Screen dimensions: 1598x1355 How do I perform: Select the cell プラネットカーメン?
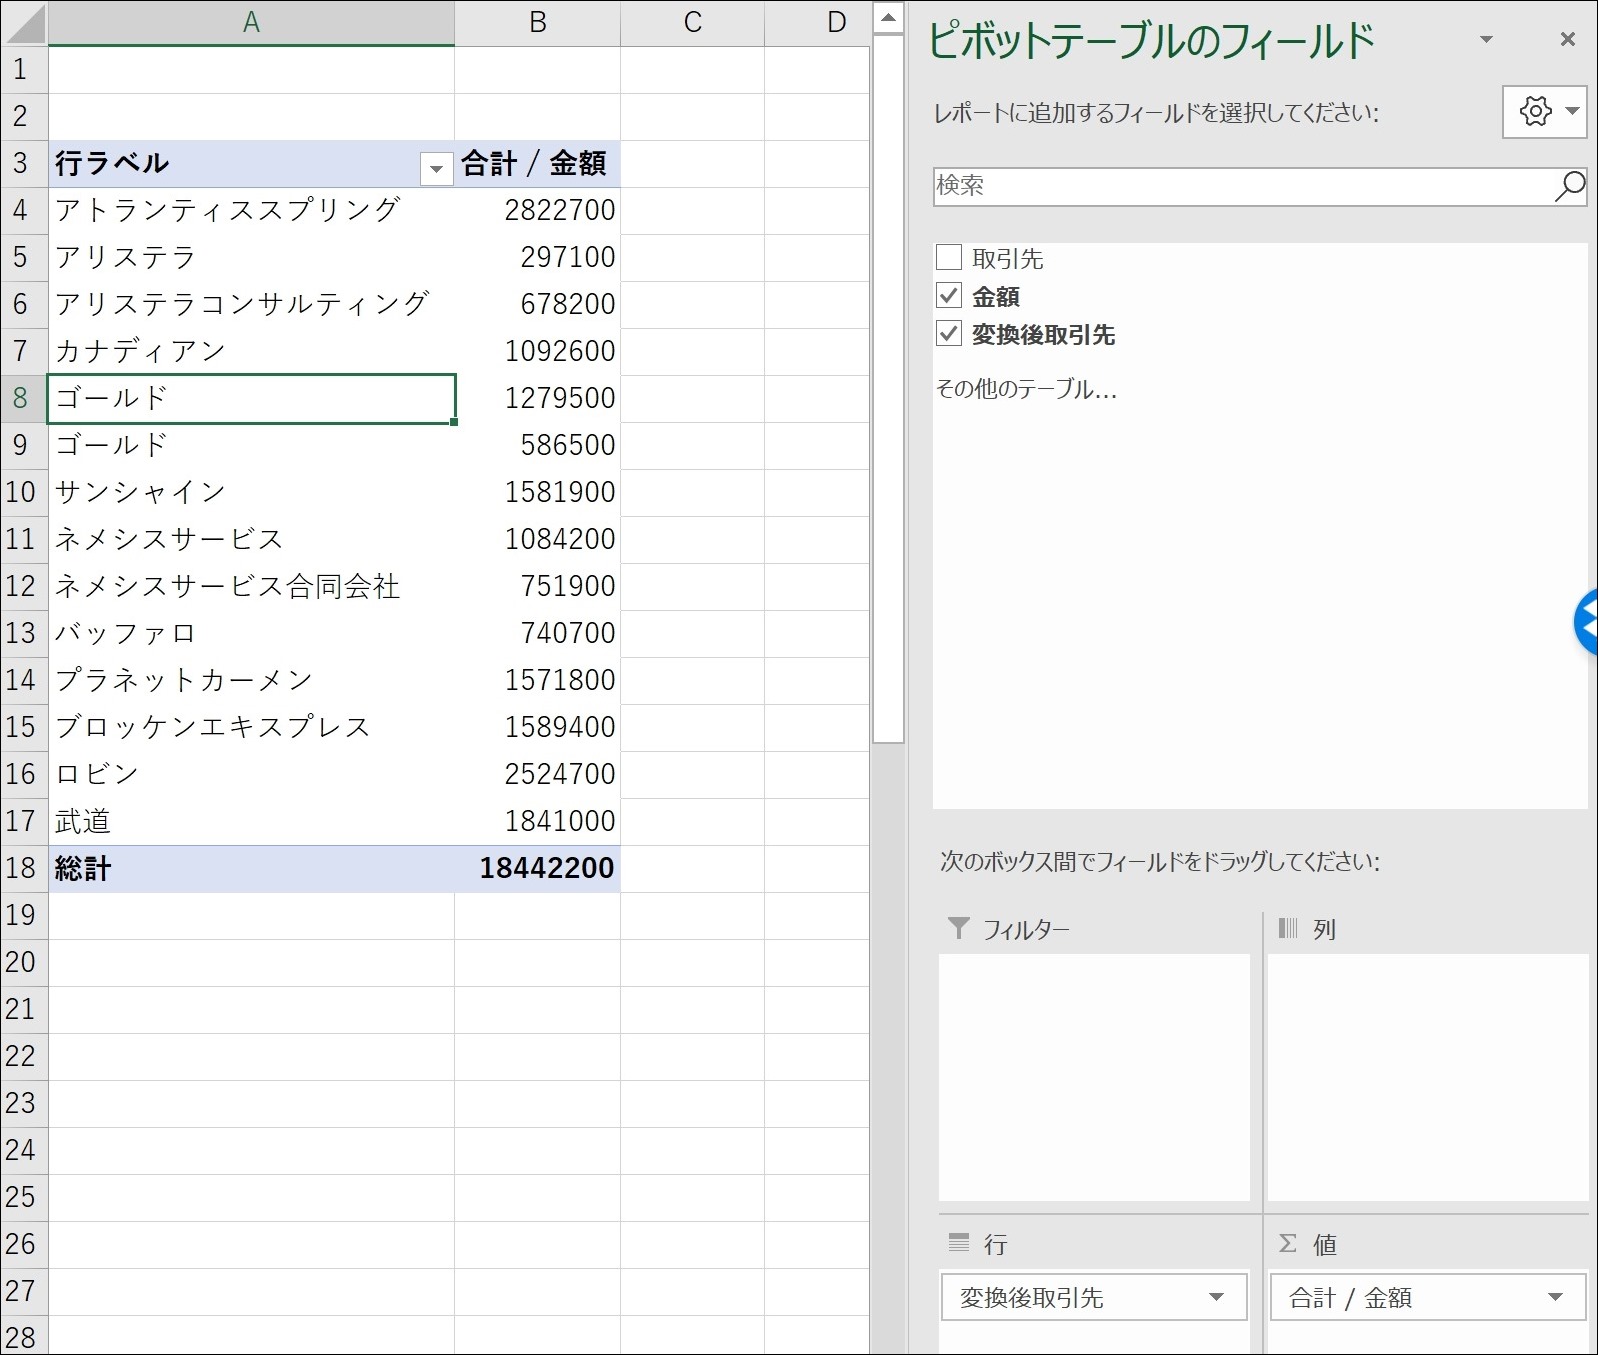click(251, 680)
